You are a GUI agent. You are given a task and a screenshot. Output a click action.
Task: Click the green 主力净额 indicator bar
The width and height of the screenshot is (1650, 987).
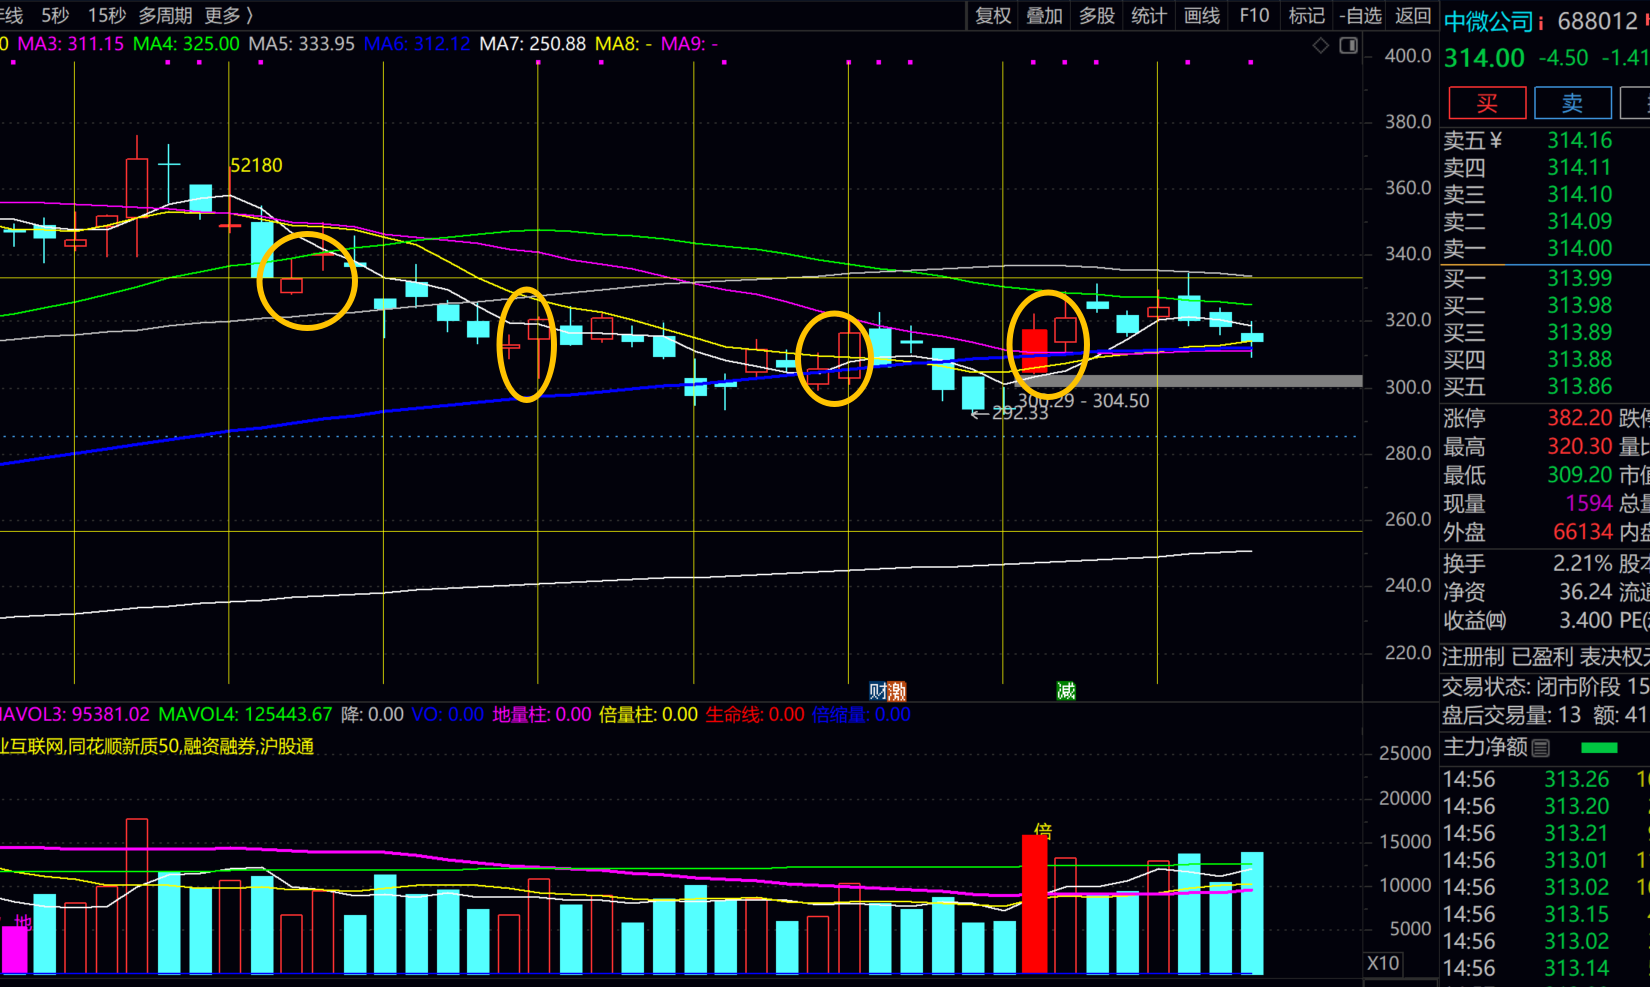(x=1599, y=747)
